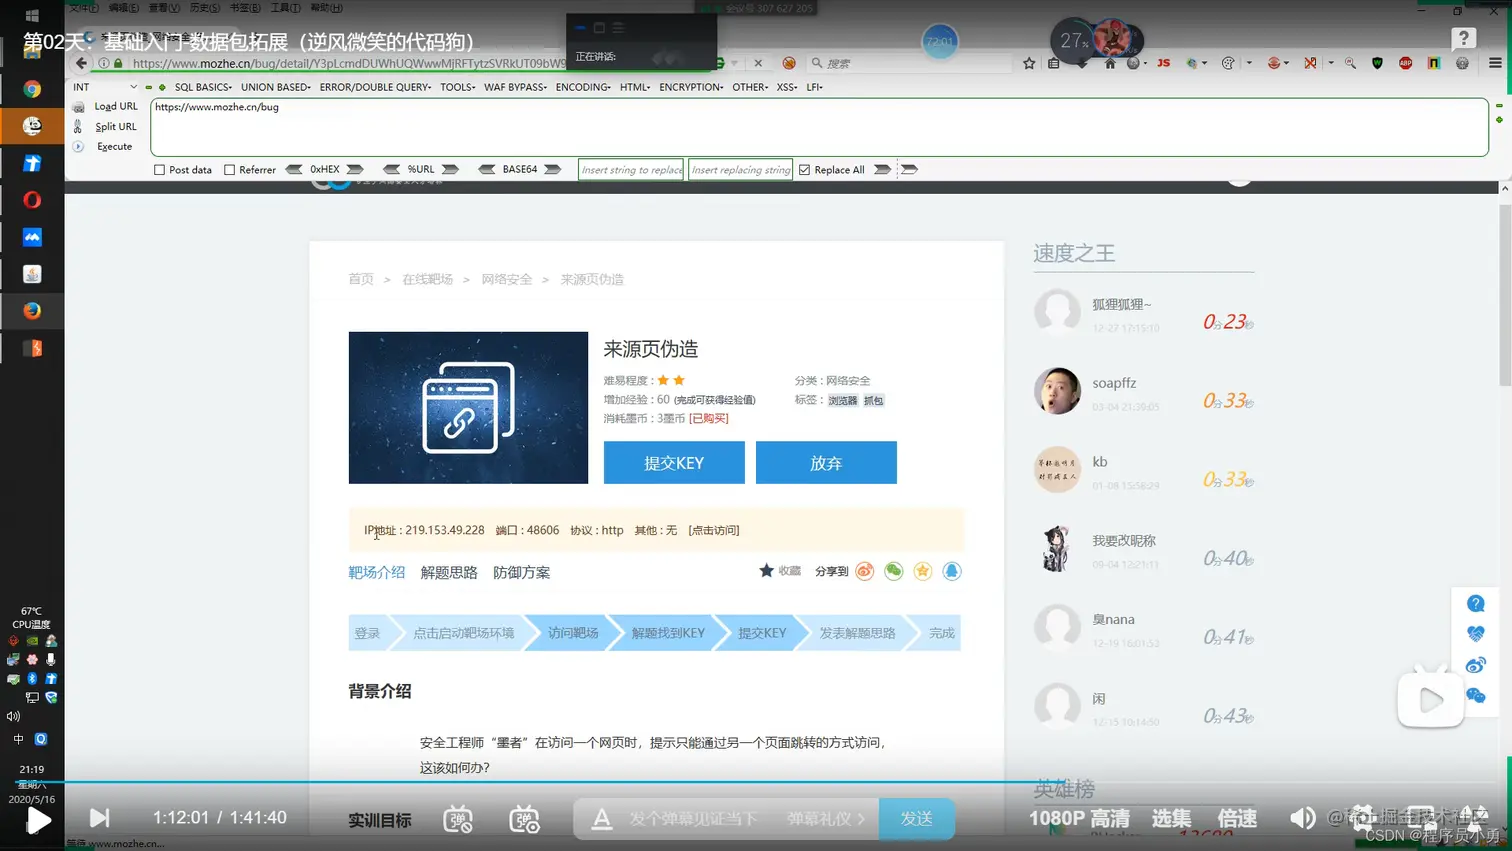
Task: Switch to 靶场介绍 tab
Action: pyautogui.click(x=377, y=572)
